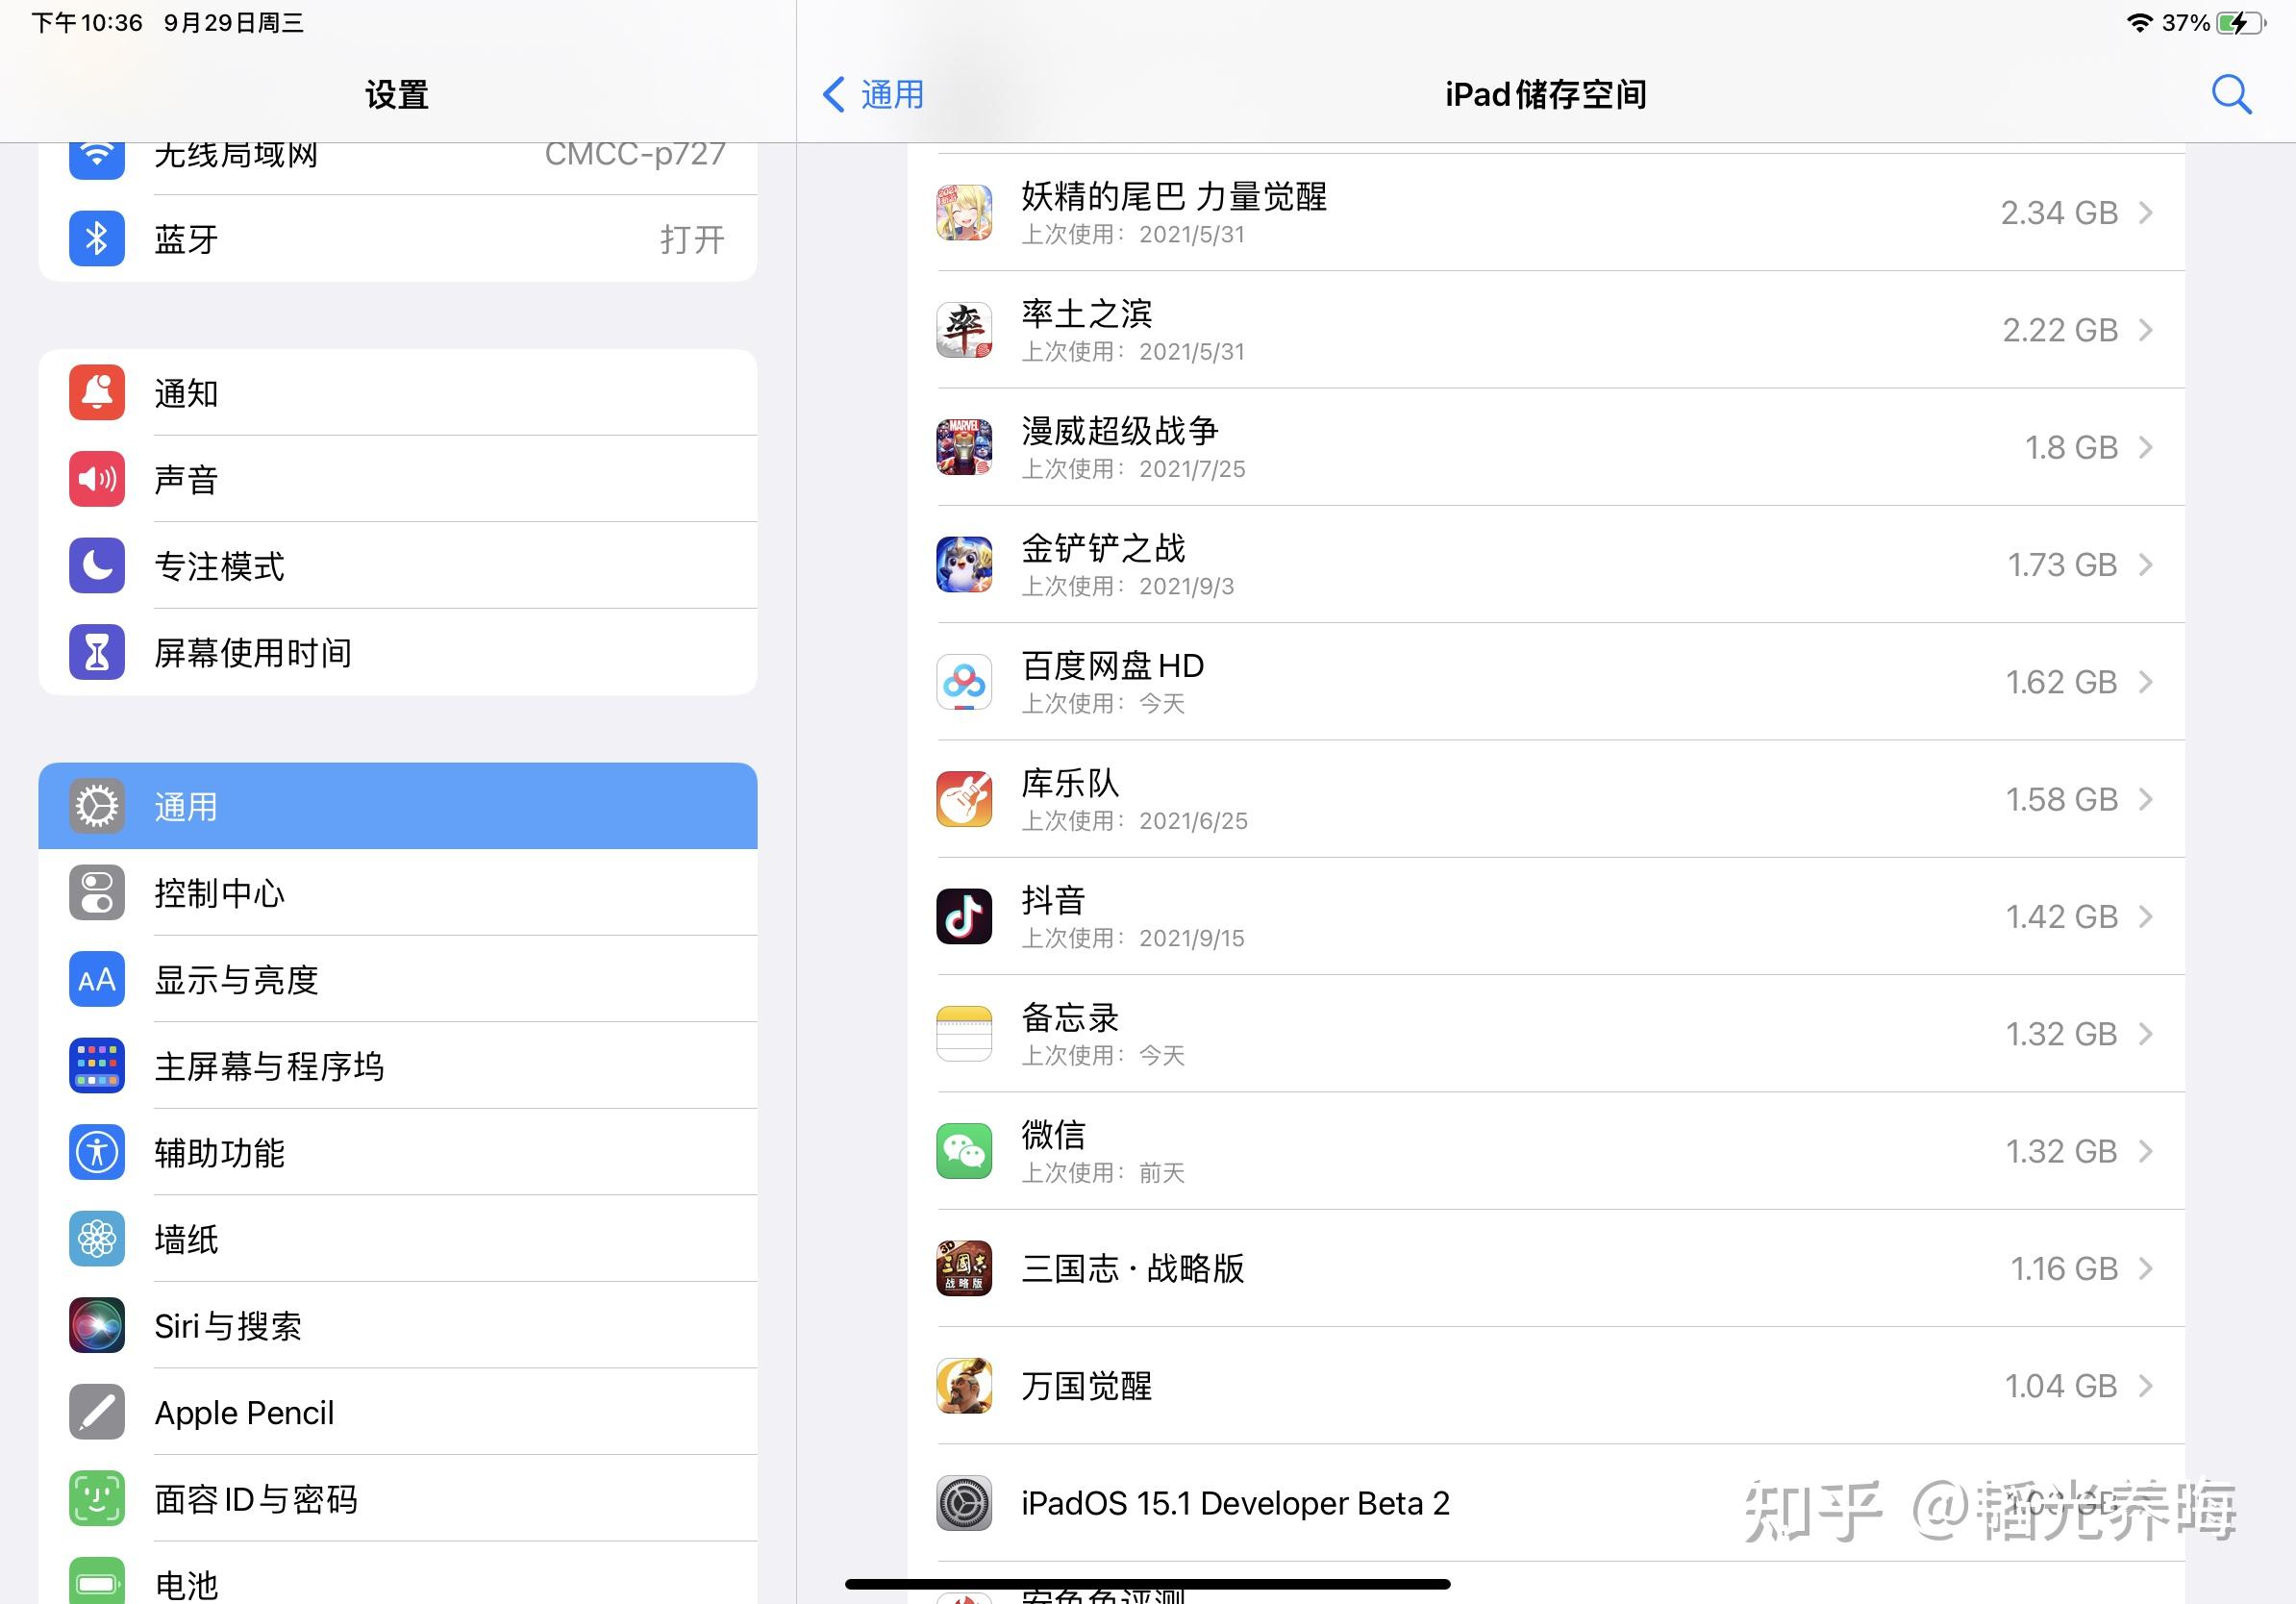This screenshot has width=2296, height=1604.
Task: Open 屏幕使用时间 settings
Action: pos(400,653)
